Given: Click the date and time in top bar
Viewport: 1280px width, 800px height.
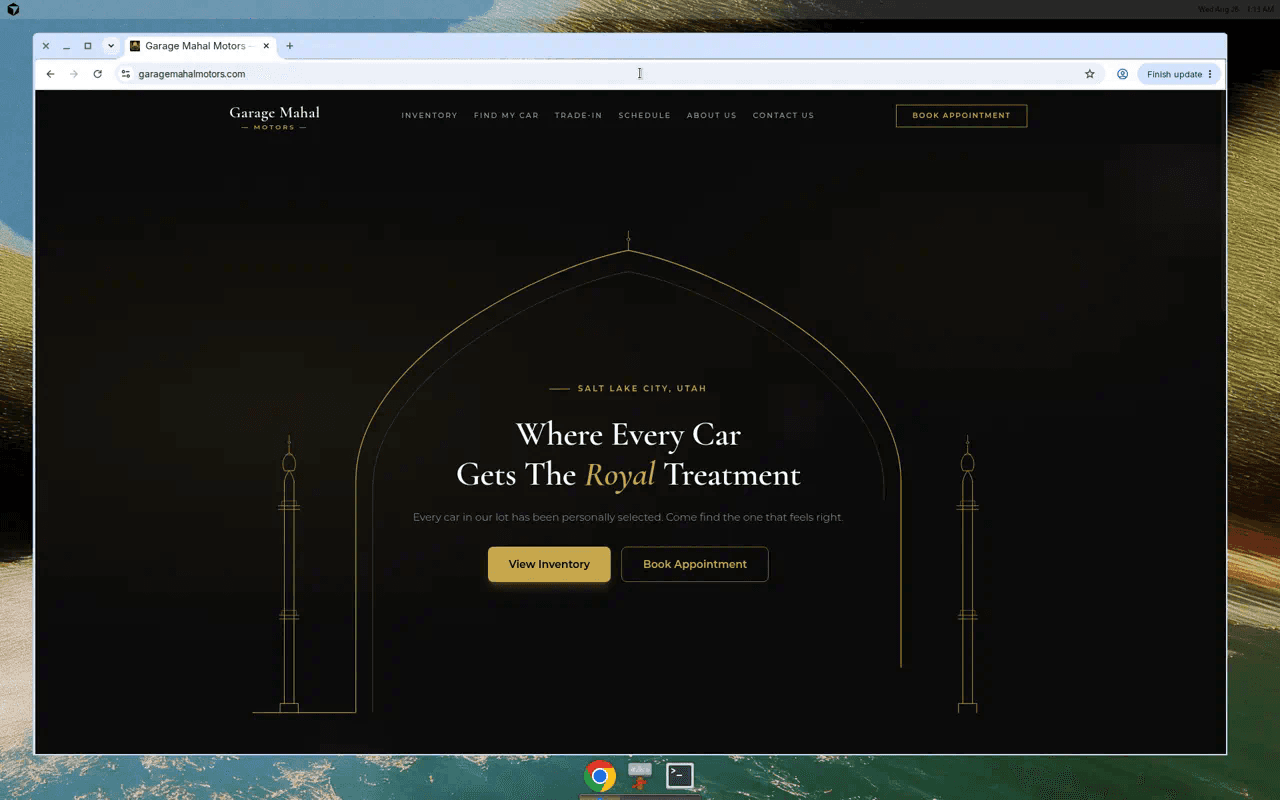Looking at the screenshot, I should (1235, 9).
